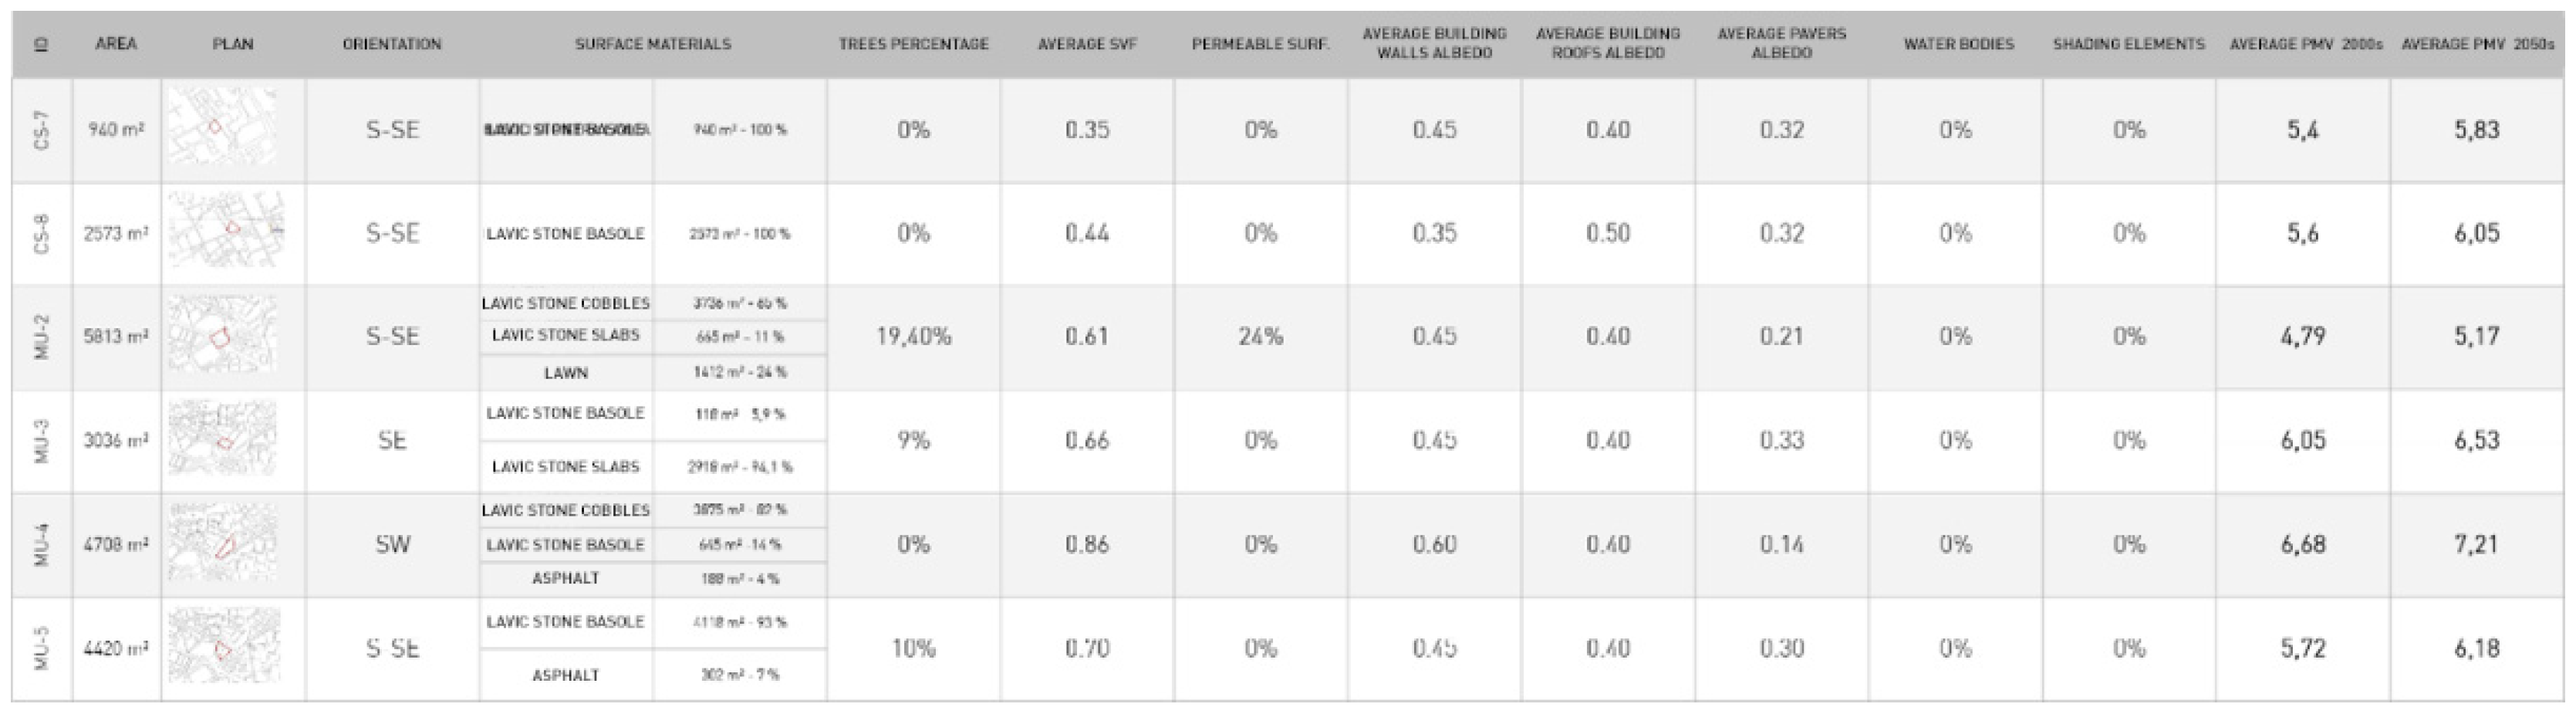Click the MU-3 plan map thumbnail
2576x714 pixels.
[x=222, y=439]
